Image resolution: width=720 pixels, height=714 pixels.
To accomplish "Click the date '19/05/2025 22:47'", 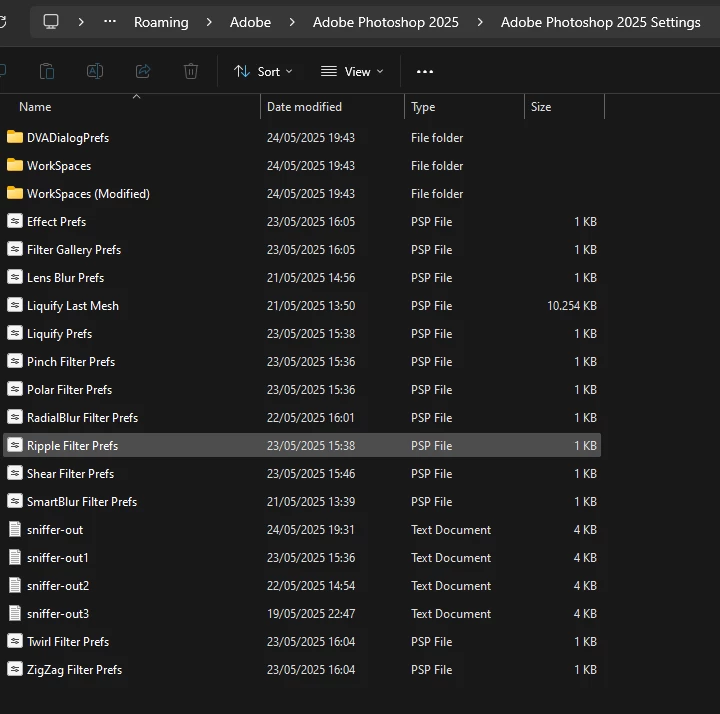I will point(311,614).
